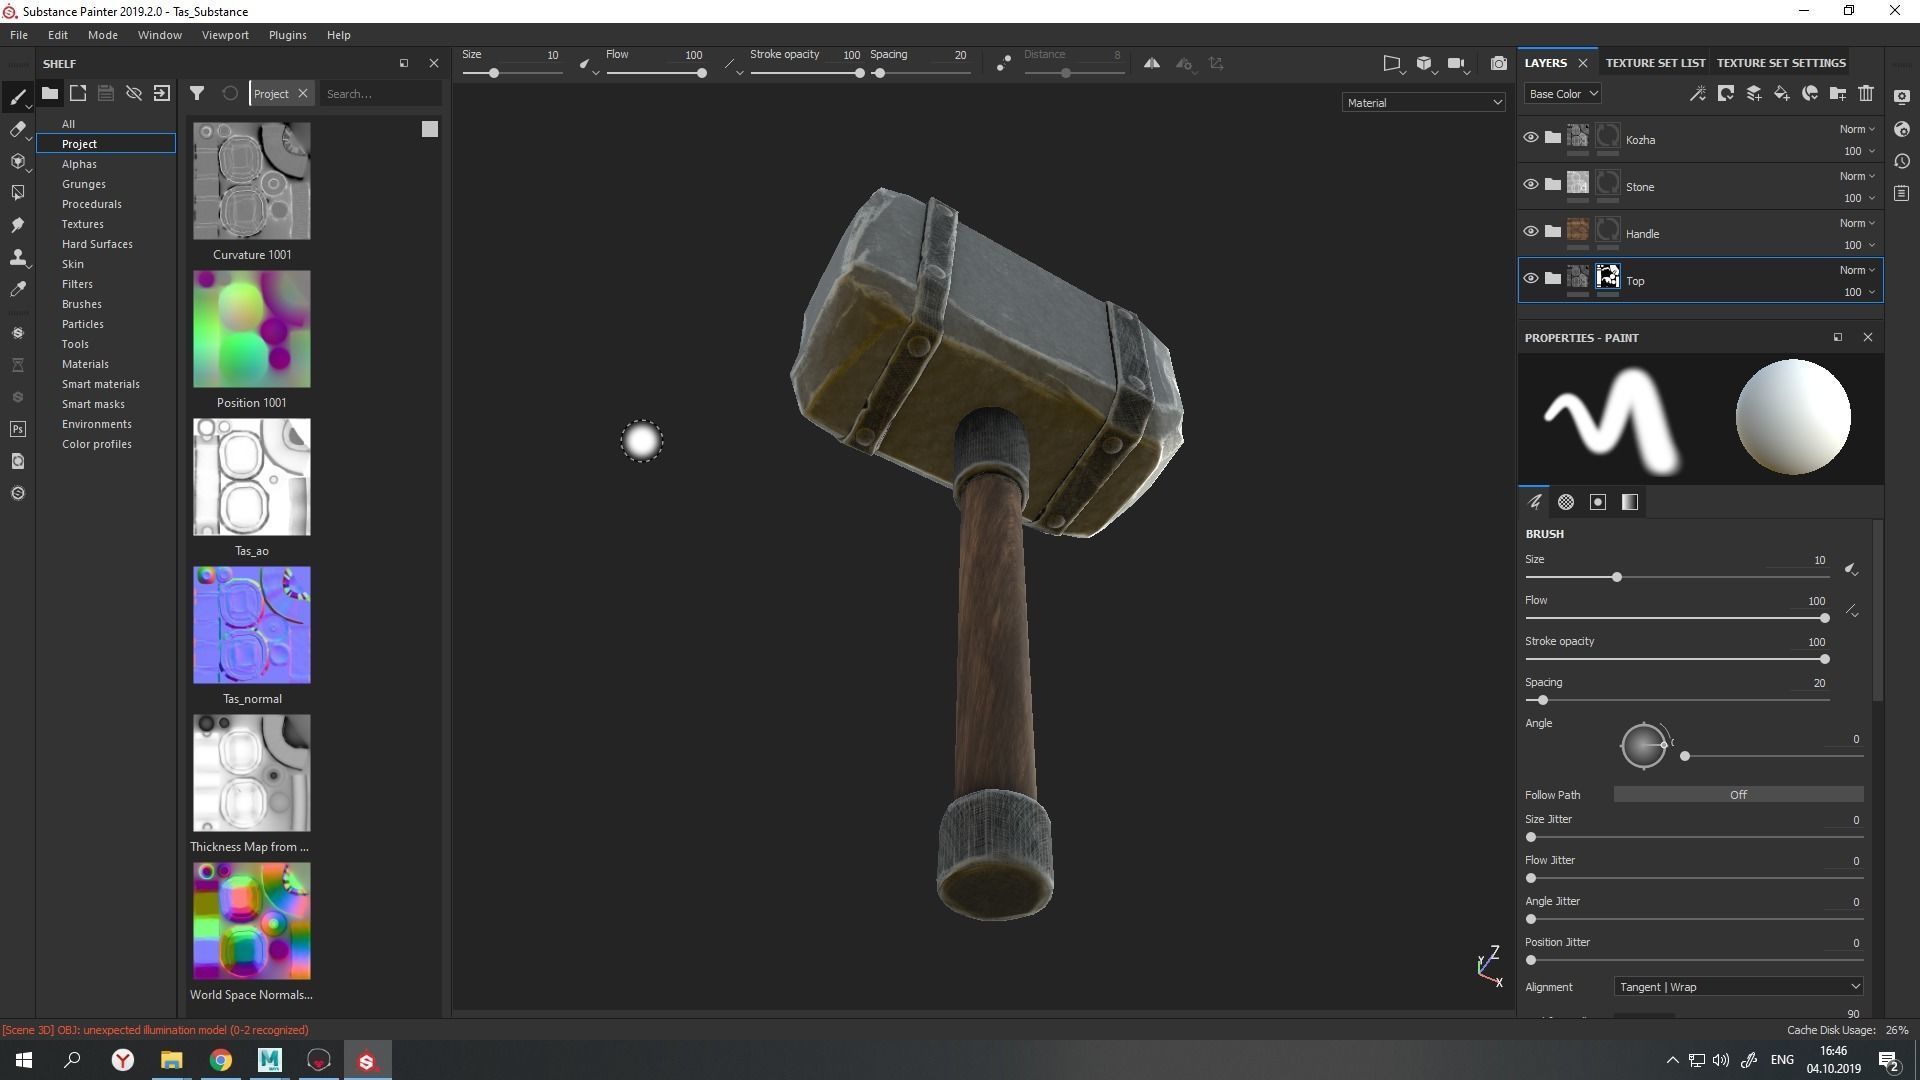Toggle the size pen pressure icon in the Brush panel

[1852, 569]
